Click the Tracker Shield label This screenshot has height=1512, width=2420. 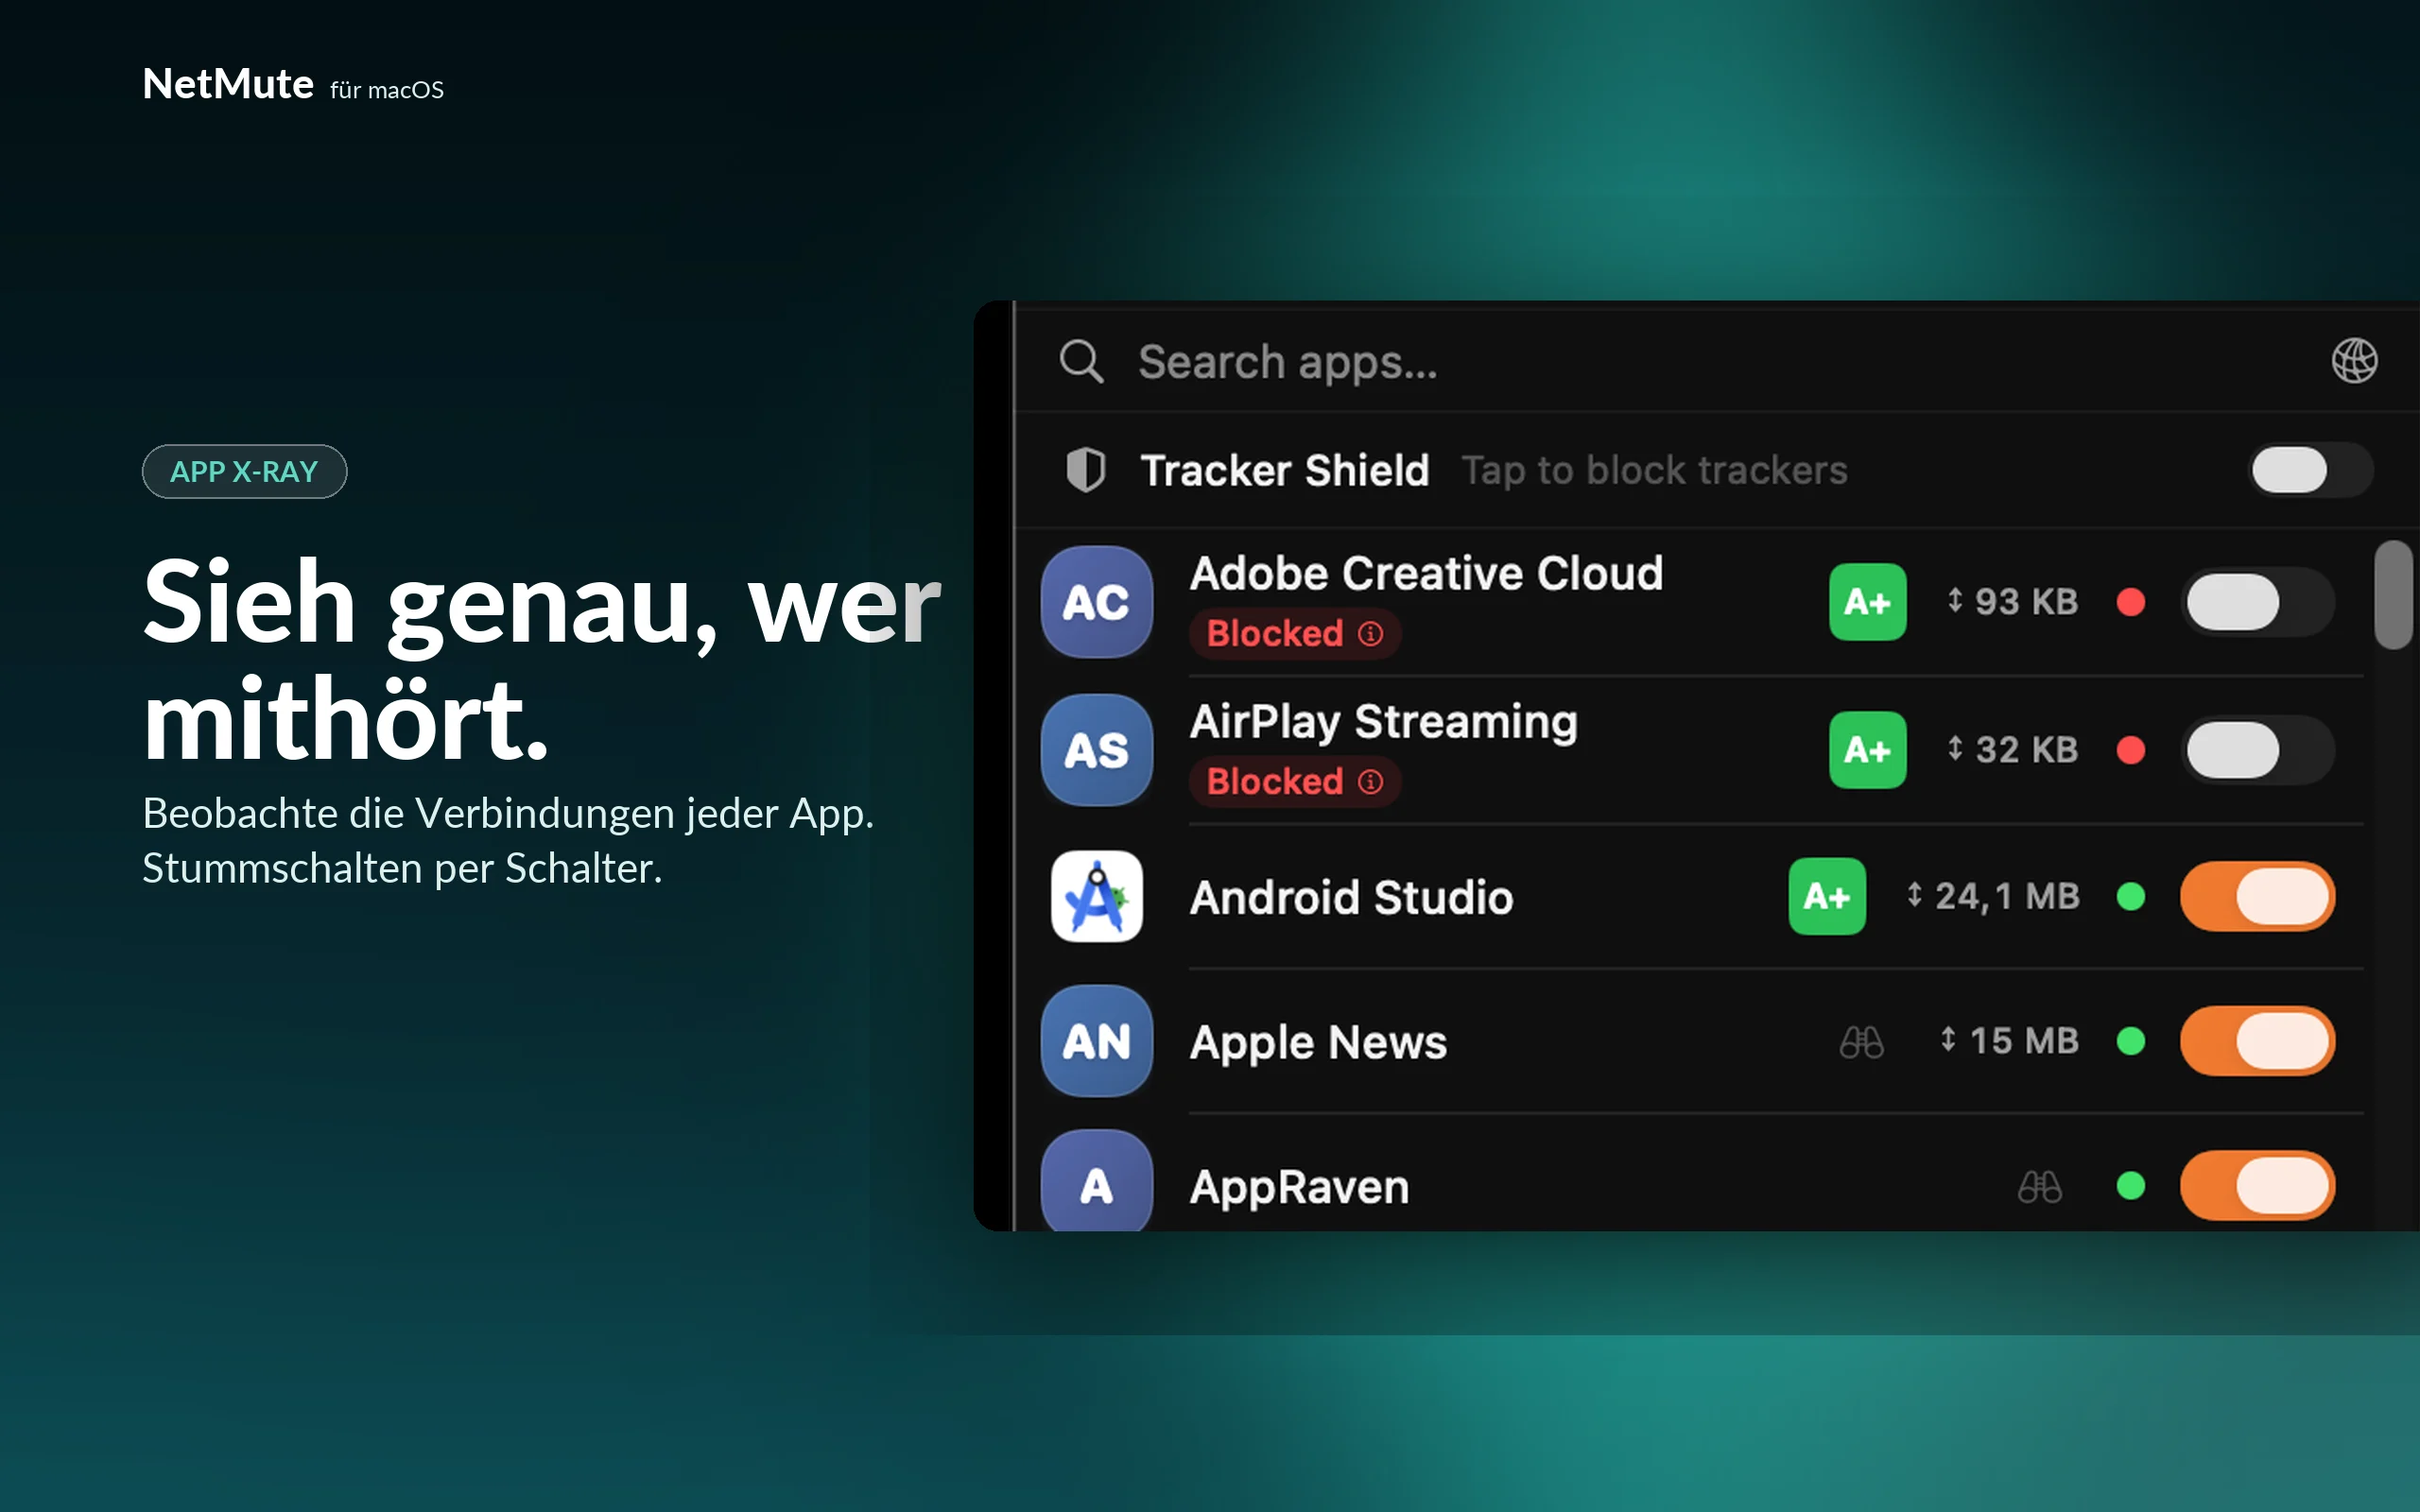point(1285,471)
